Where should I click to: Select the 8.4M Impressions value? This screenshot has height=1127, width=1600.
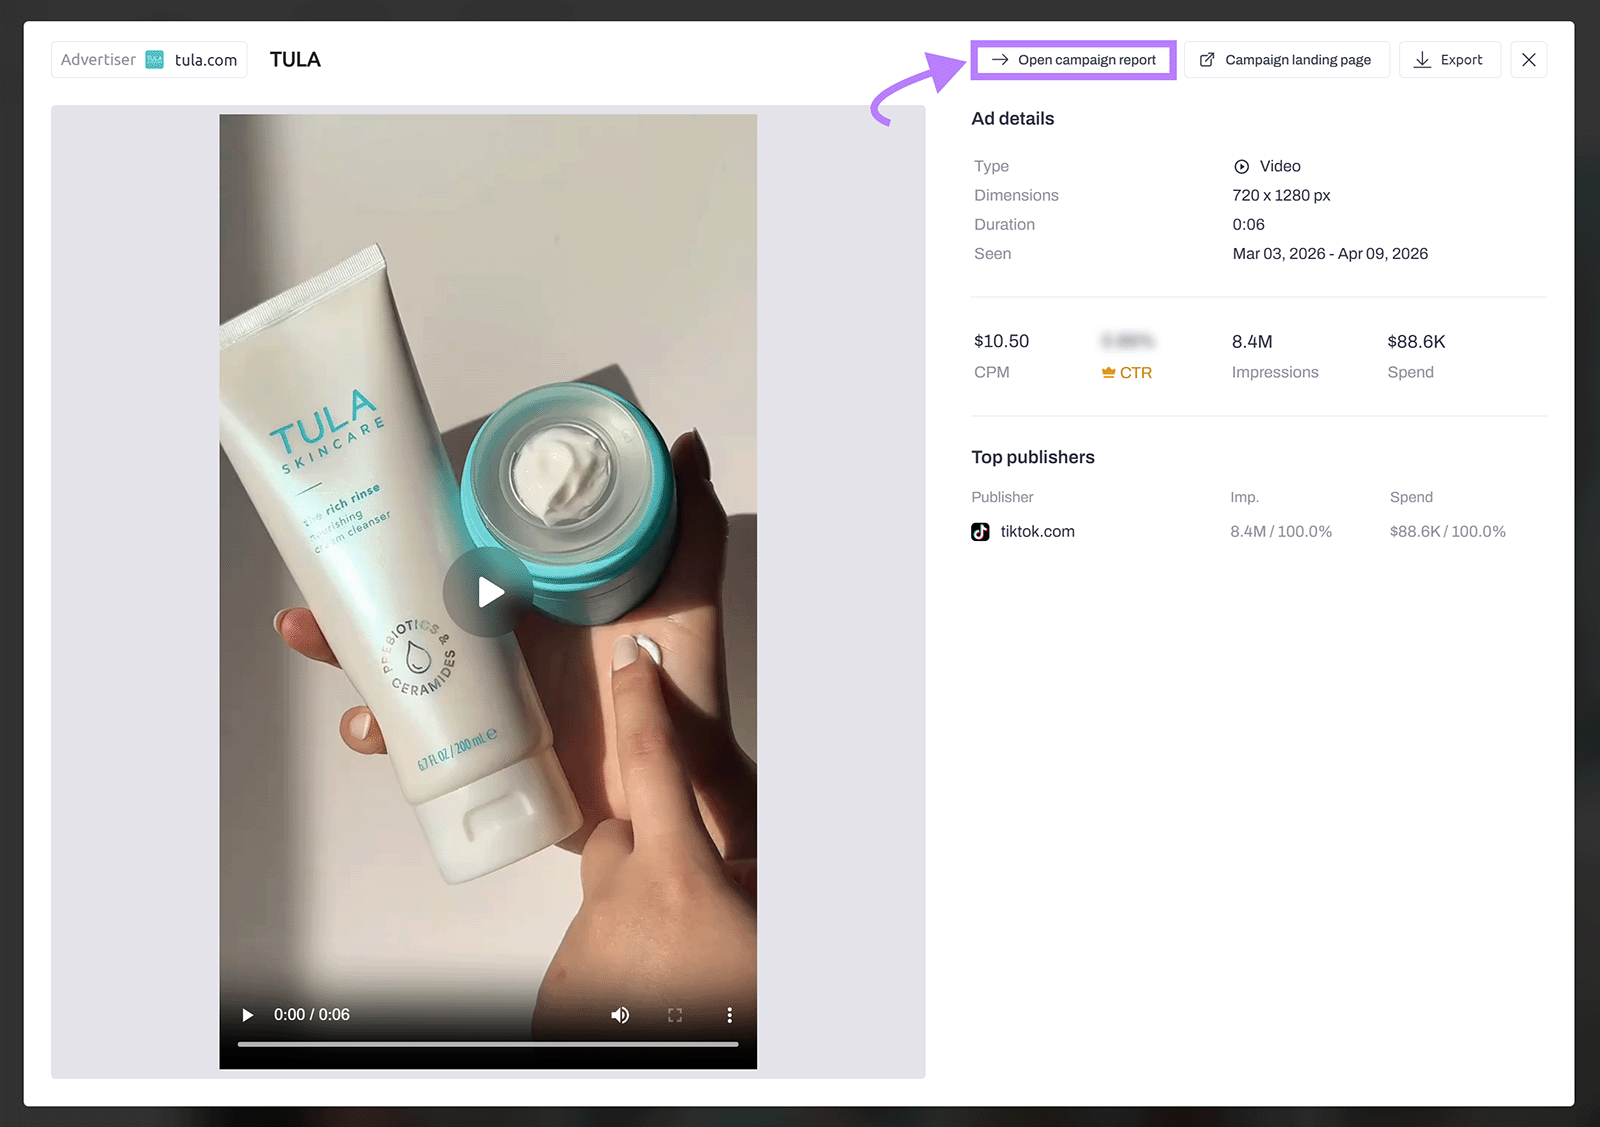pyautogui.click(x=1252, y=341)
